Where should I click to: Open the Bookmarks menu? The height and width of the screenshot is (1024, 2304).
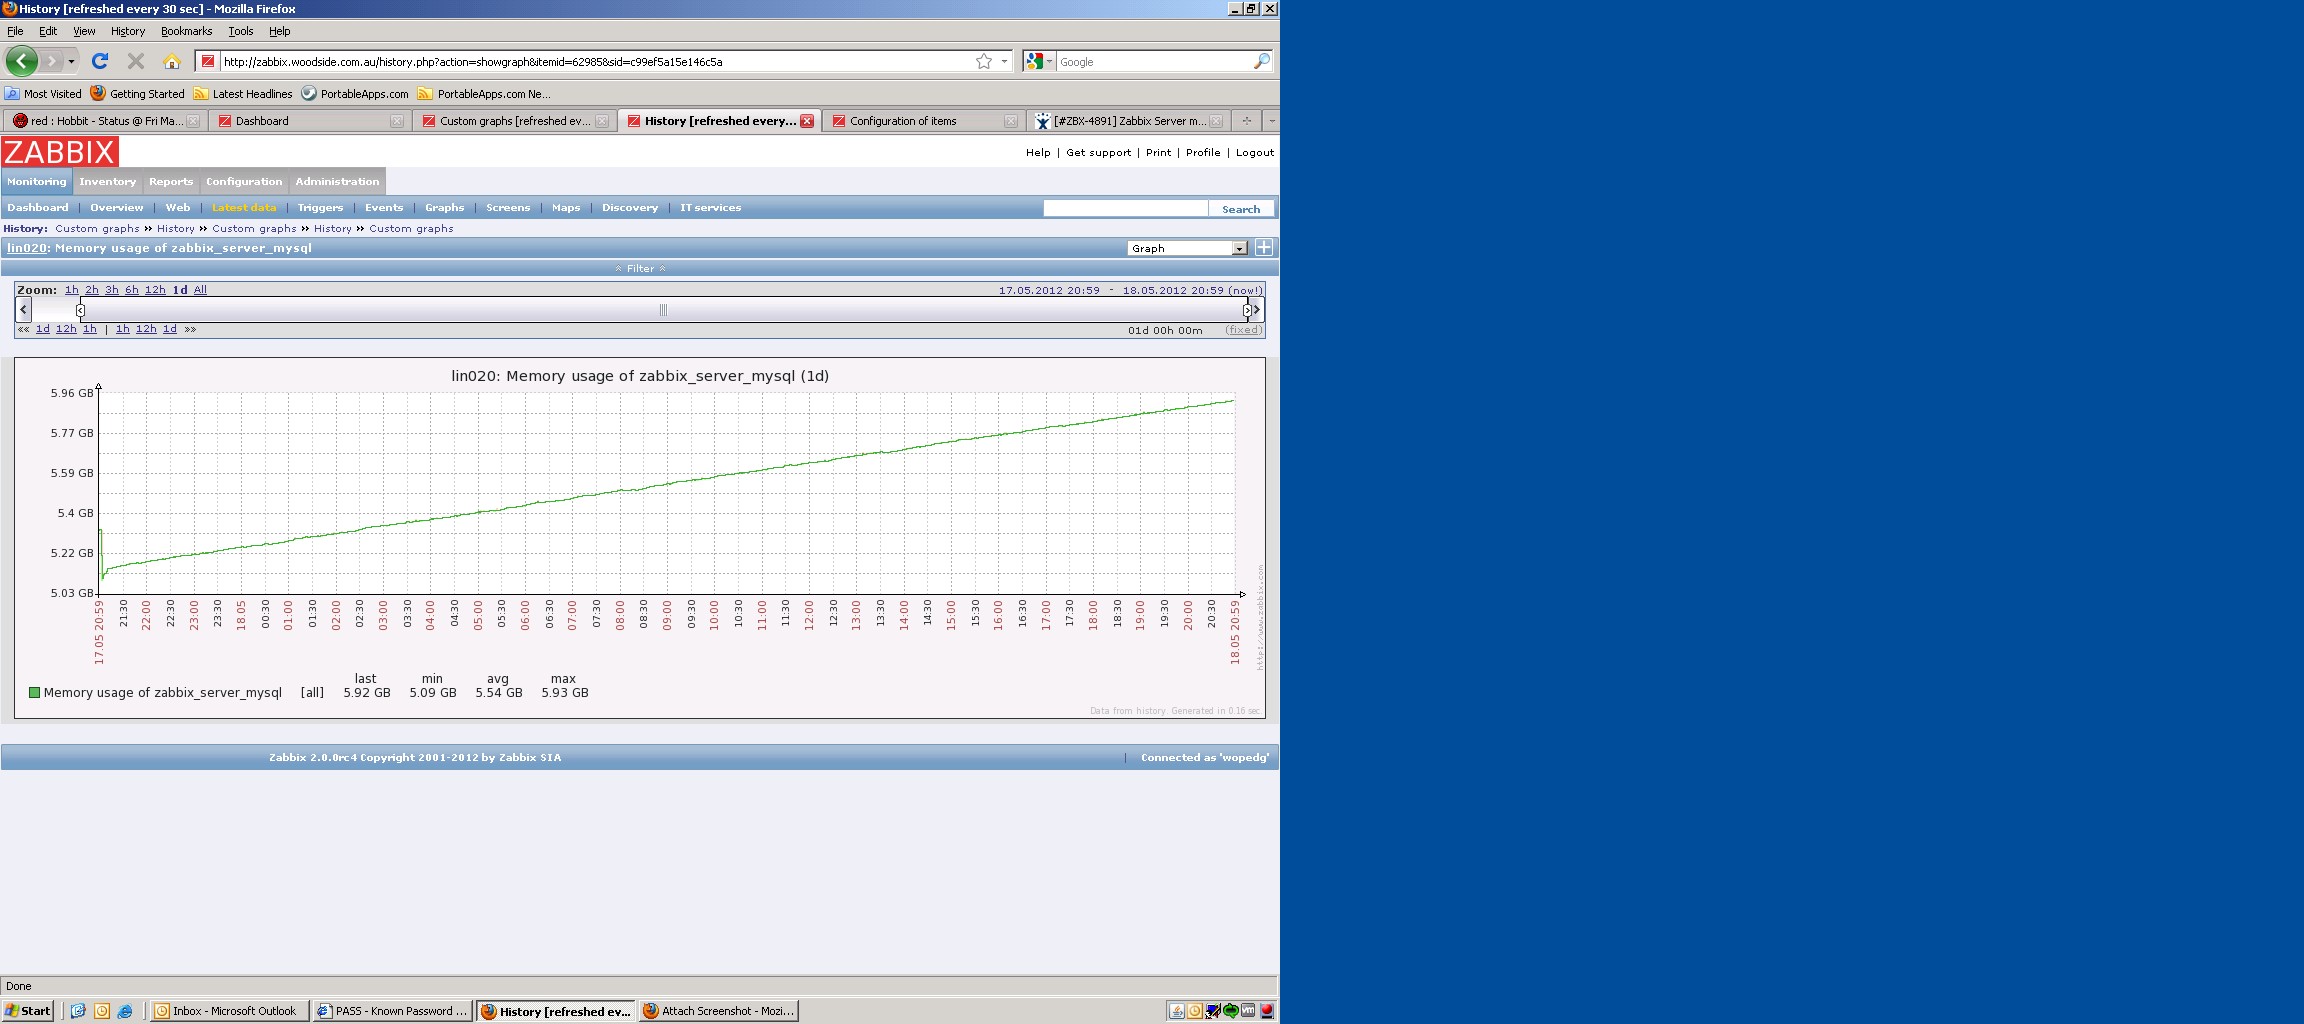[186, 31]
